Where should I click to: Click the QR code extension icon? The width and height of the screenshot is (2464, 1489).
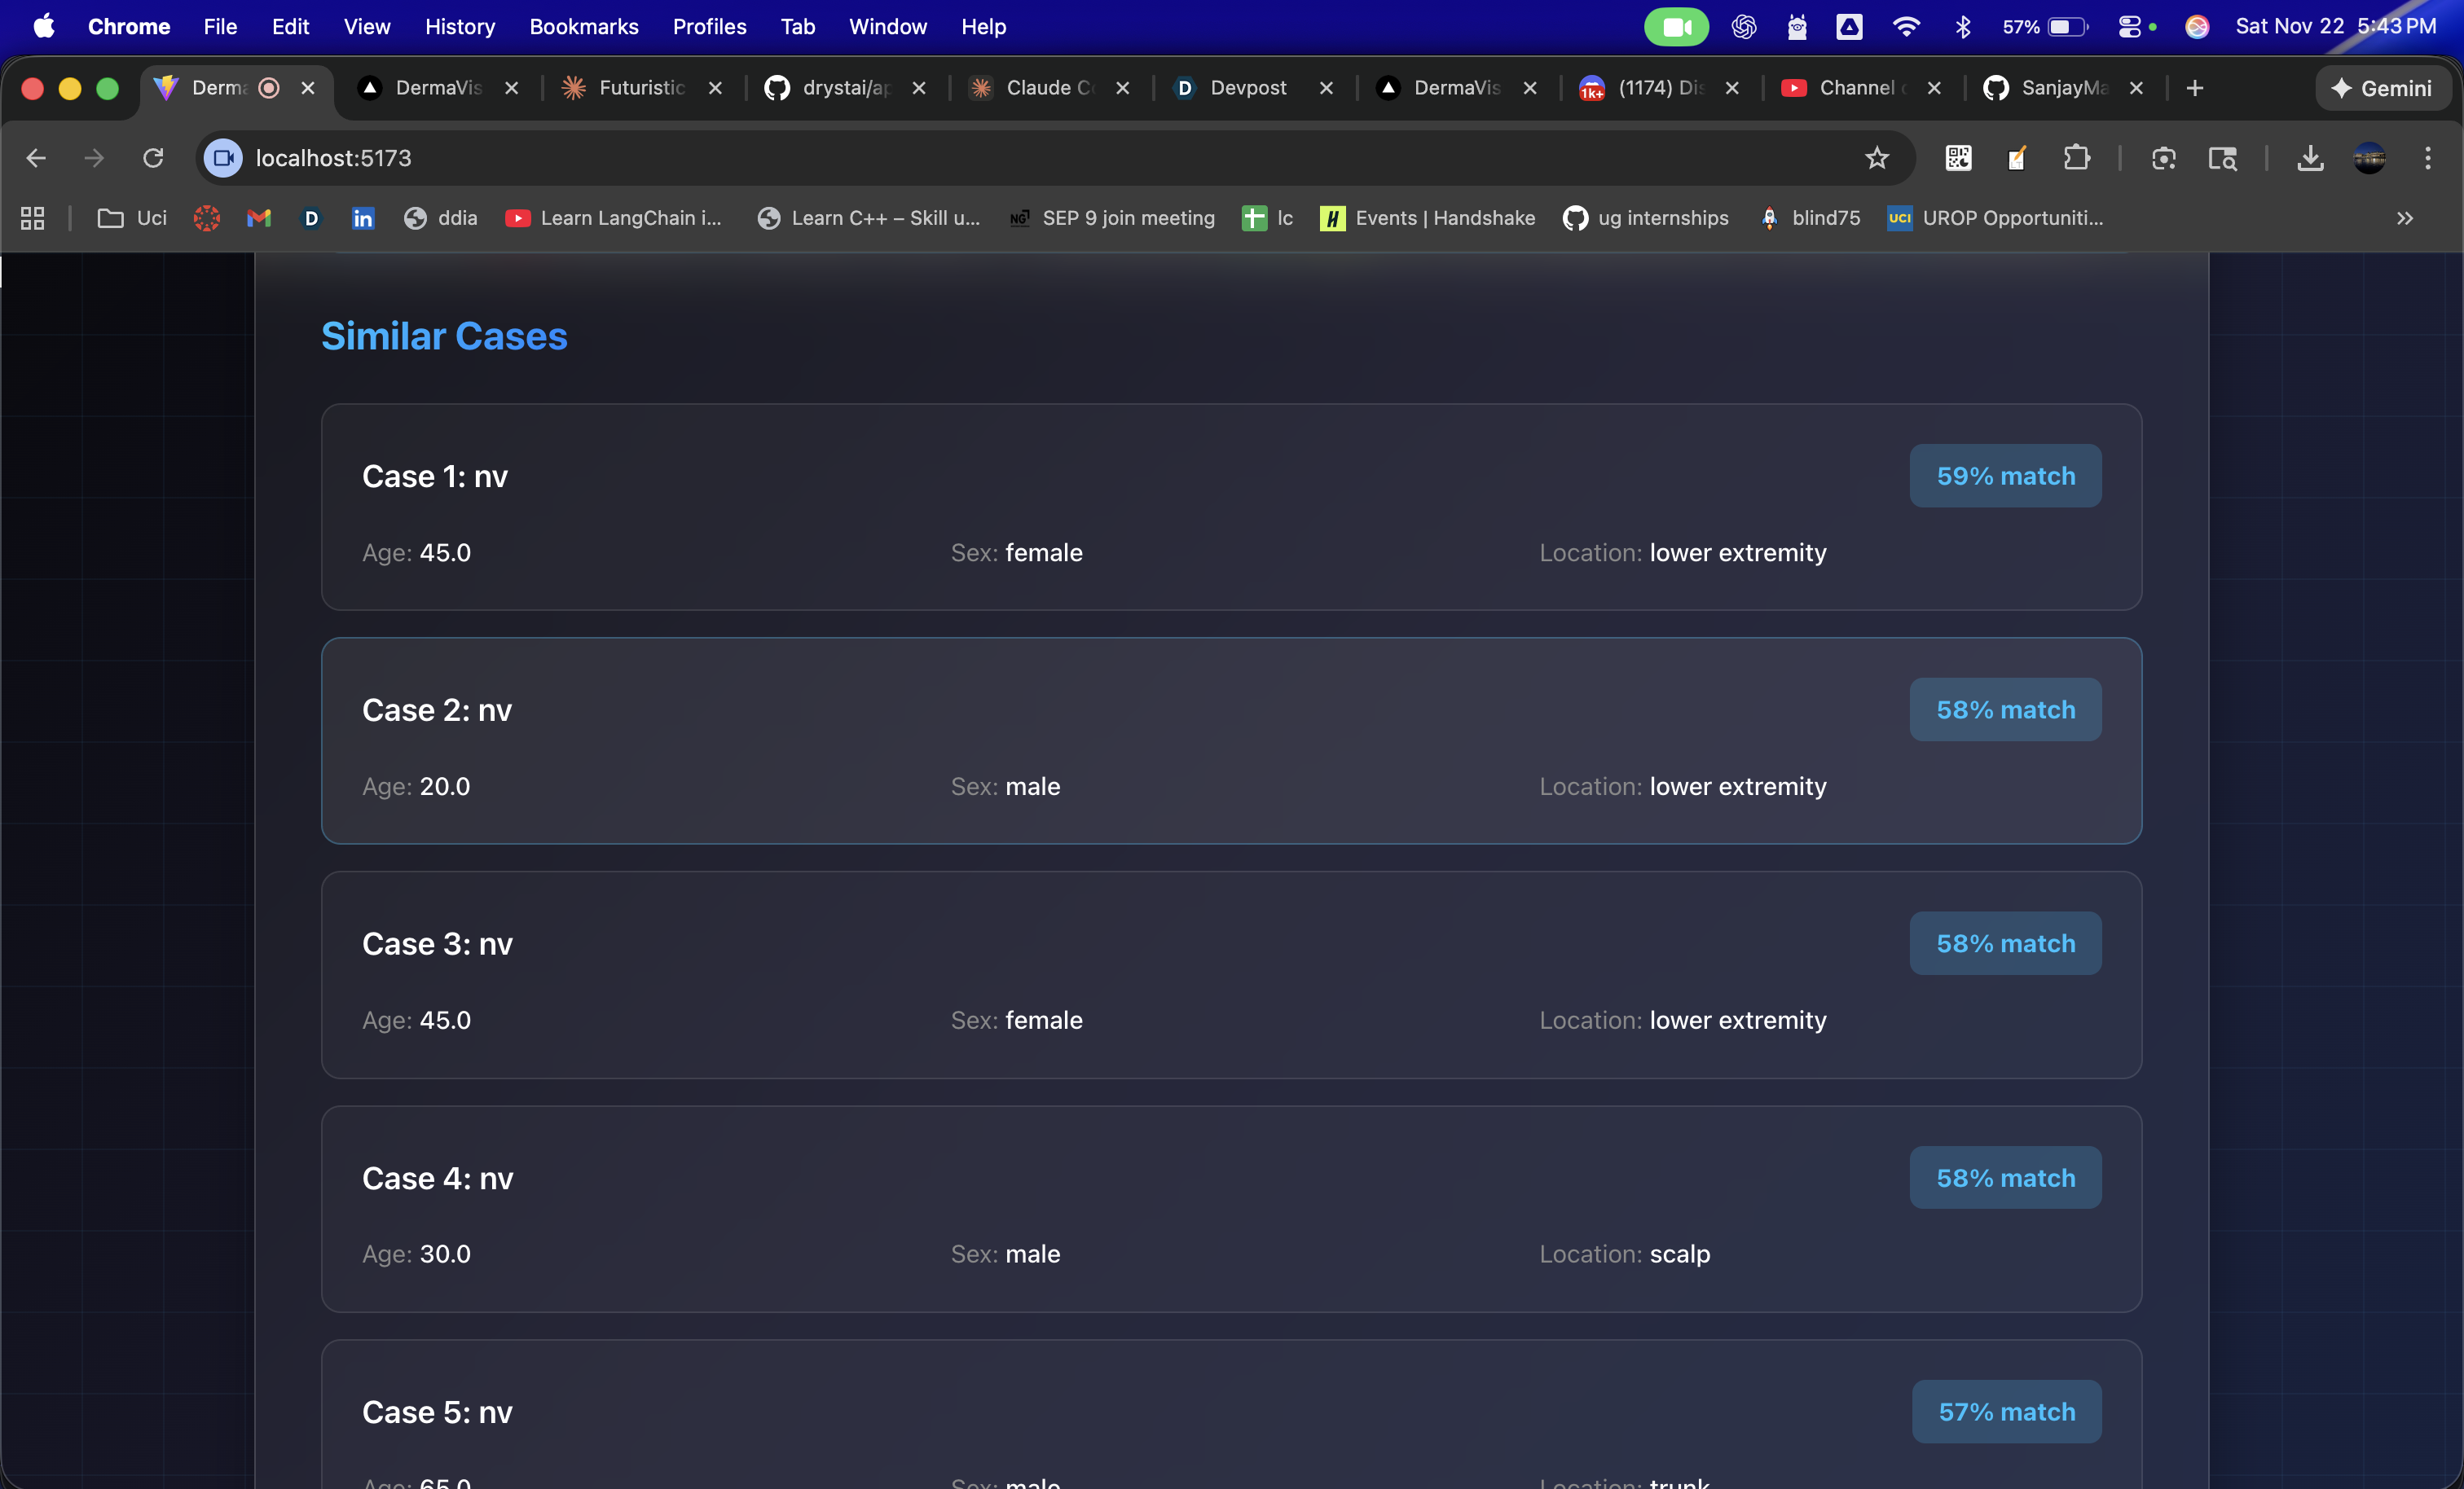pyautogui.click(x=1958, y=158)
